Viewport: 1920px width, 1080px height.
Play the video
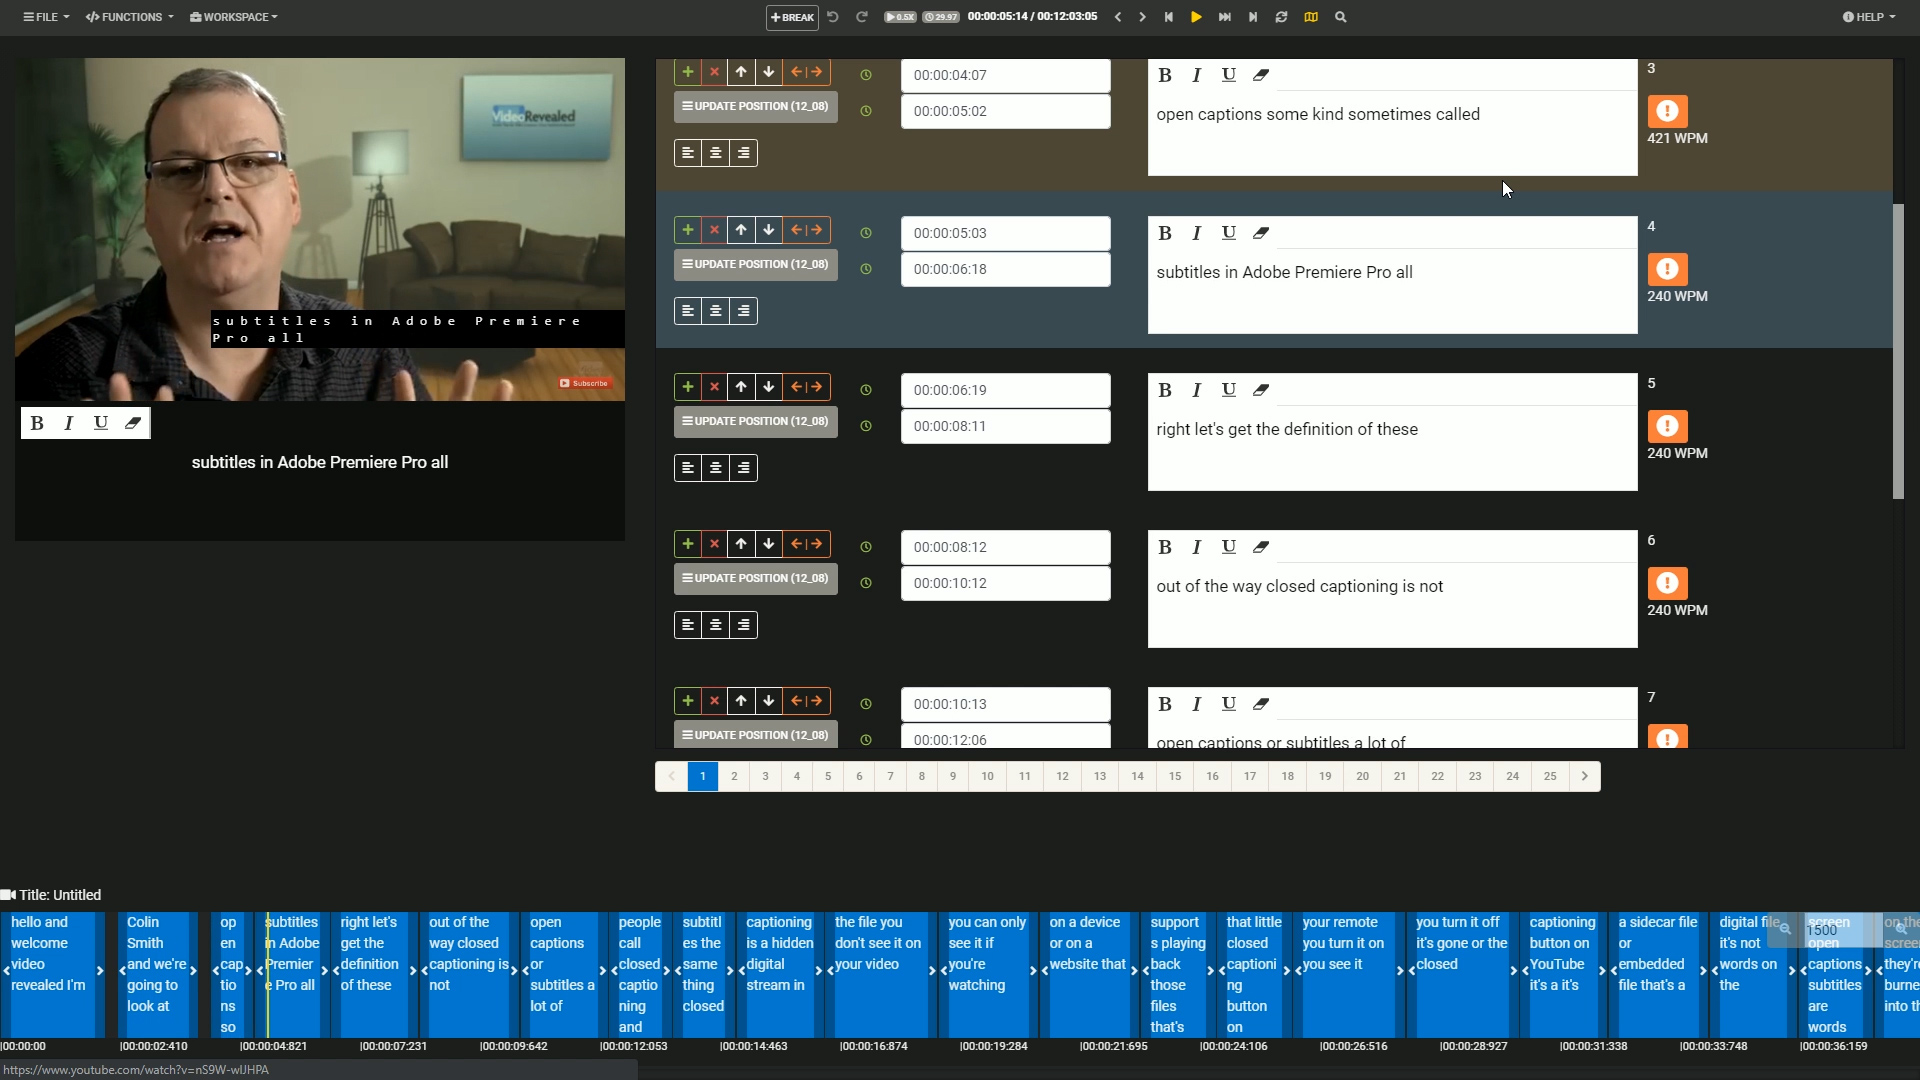(1196, 17)
